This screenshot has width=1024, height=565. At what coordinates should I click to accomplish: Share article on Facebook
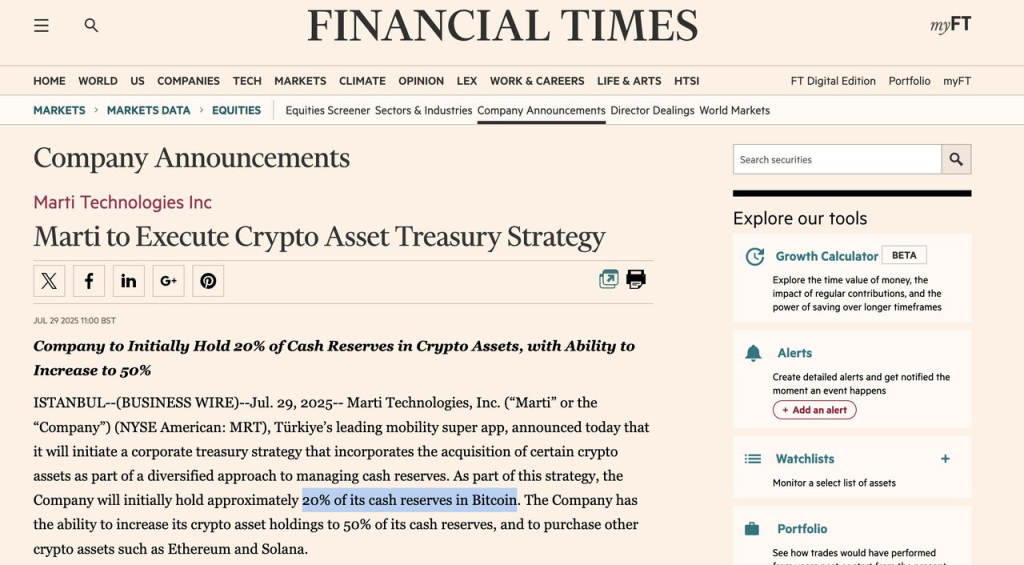pyautogui.click(x=89, y=281)
